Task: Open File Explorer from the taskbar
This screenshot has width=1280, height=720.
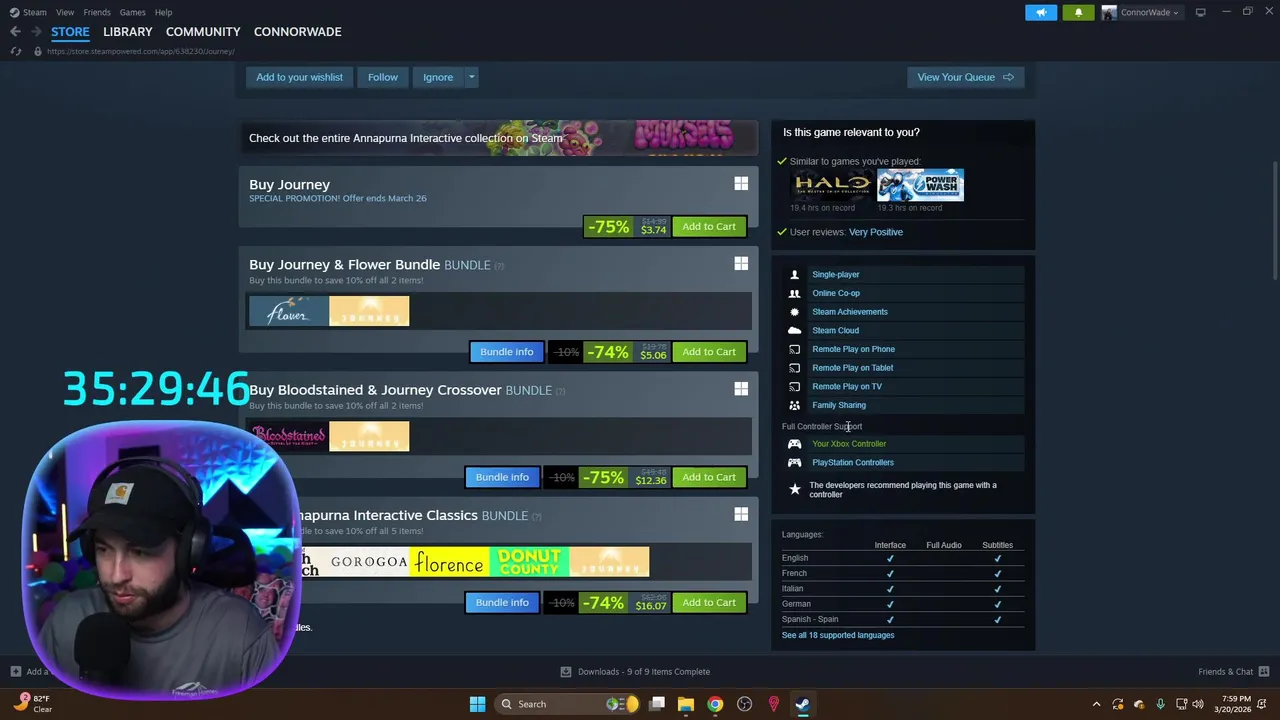Action: coord(686,704)
